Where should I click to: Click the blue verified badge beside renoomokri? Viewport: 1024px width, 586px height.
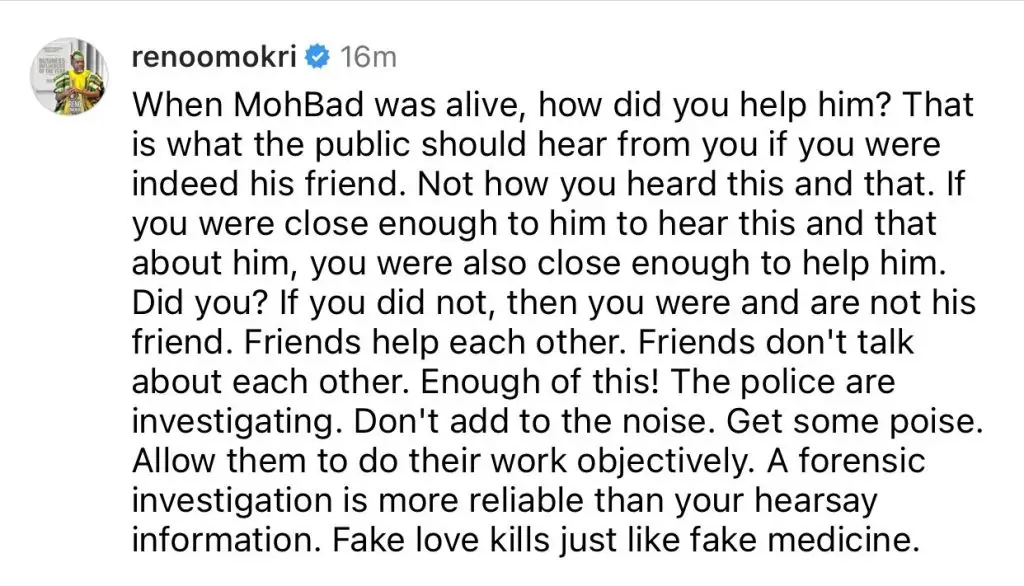[318, 58]
